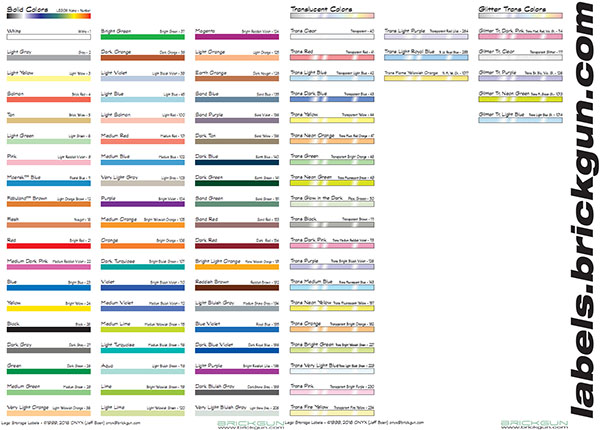Choose the Trans Red color bar
Screen dimensions: 600x430
(332, 58)
